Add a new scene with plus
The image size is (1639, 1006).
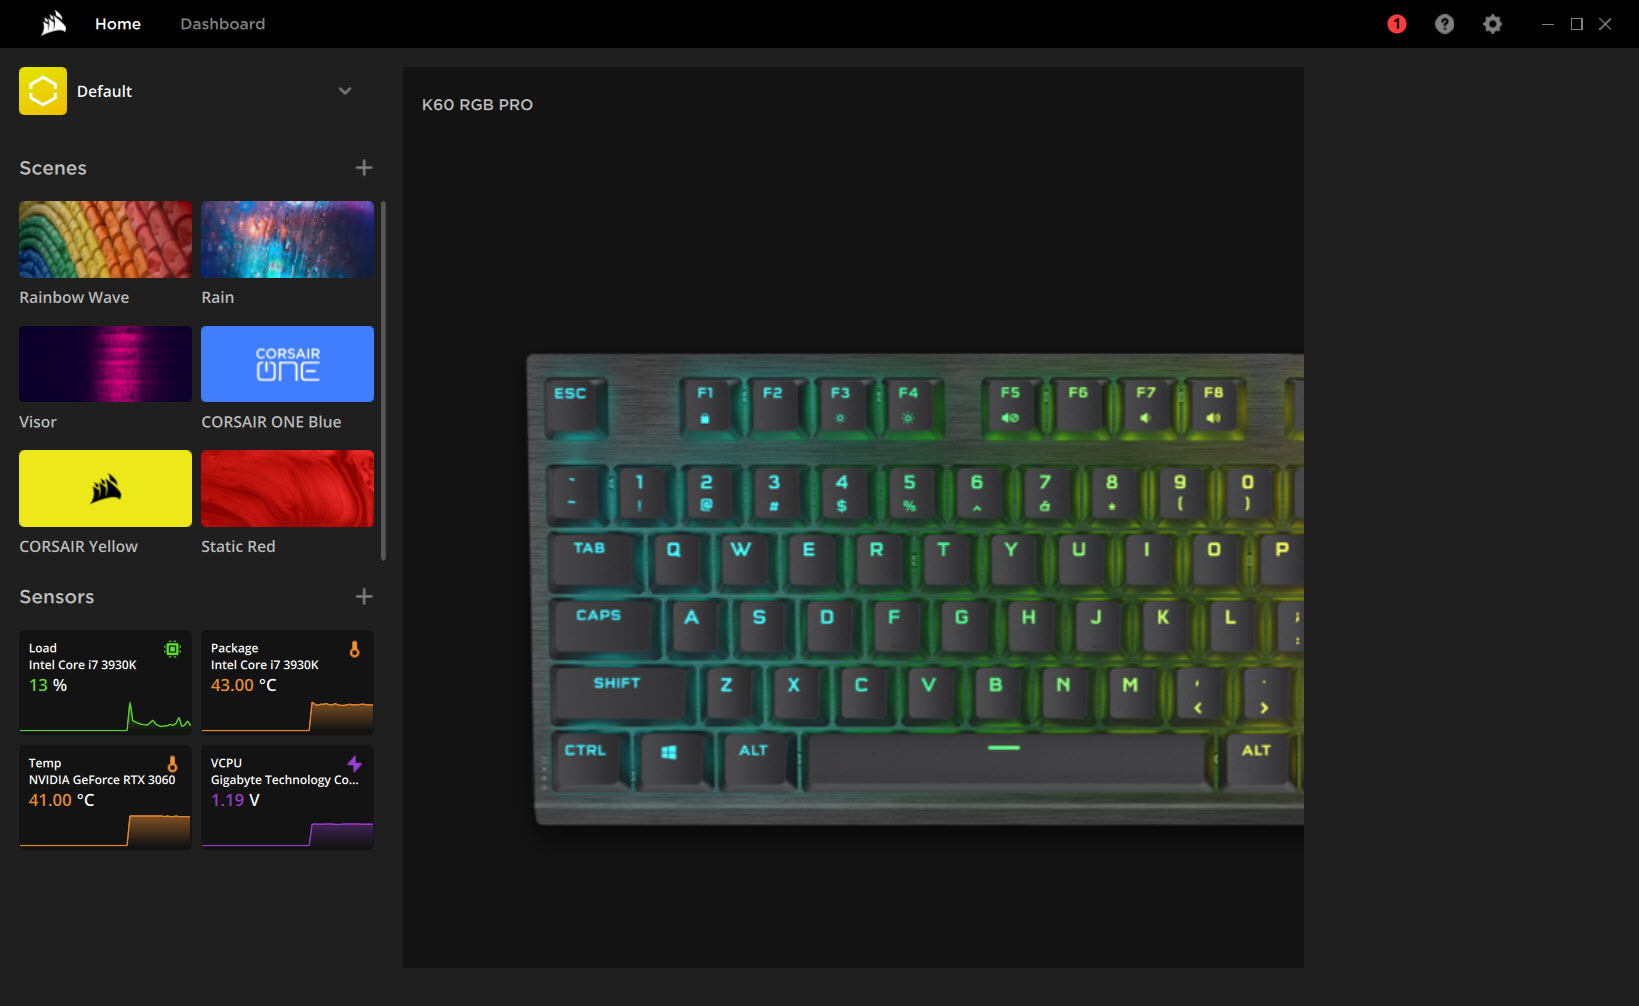[x=364, y=168]
